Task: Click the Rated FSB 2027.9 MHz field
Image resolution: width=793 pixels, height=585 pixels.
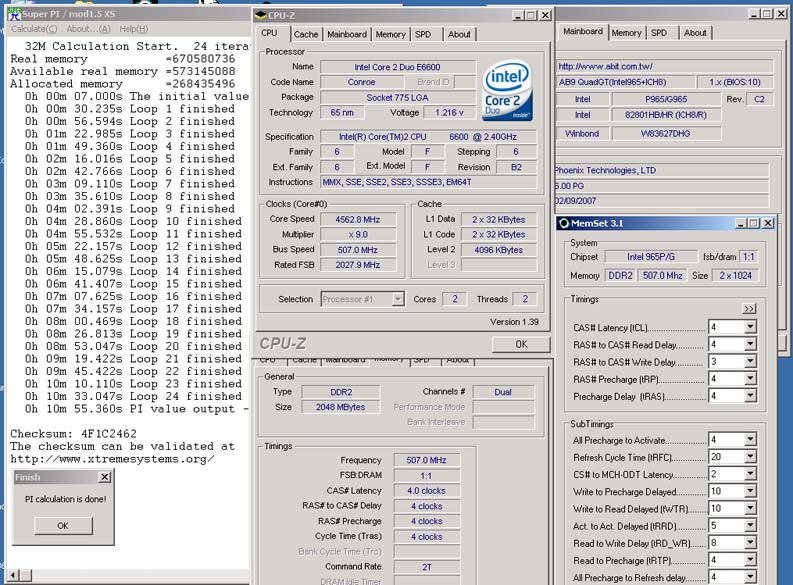Action: pos(358,265)
